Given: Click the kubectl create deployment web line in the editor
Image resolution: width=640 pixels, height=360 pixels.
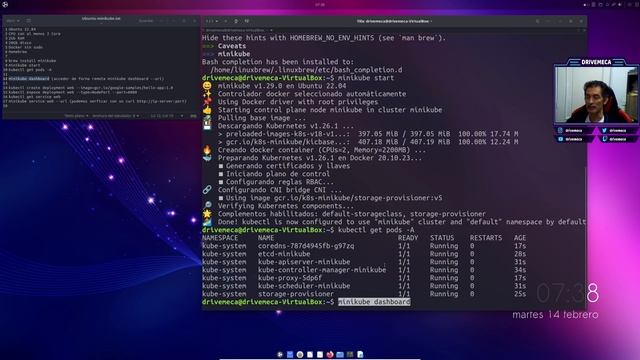Looking at the screenshot, I should (90, 87).
